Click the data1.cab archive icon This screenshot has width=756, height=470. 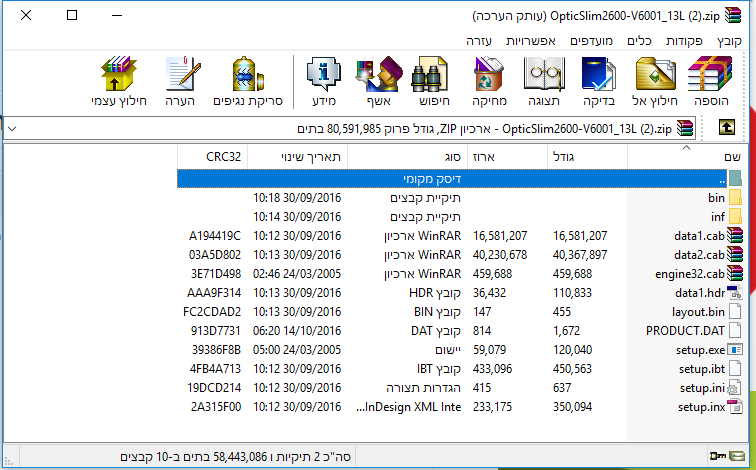[x=735, y=236]
